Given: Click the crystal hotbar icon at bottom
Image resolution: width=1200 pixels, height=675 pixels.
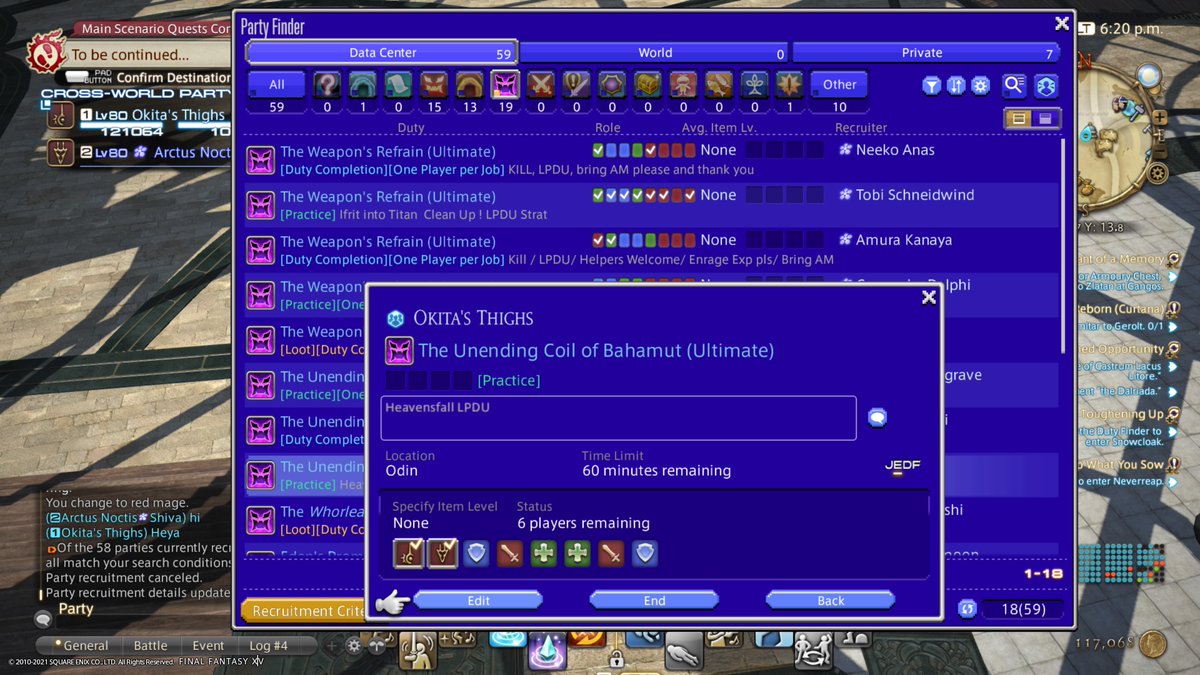Looking at the screenshot, I should [x=548, y=651].
